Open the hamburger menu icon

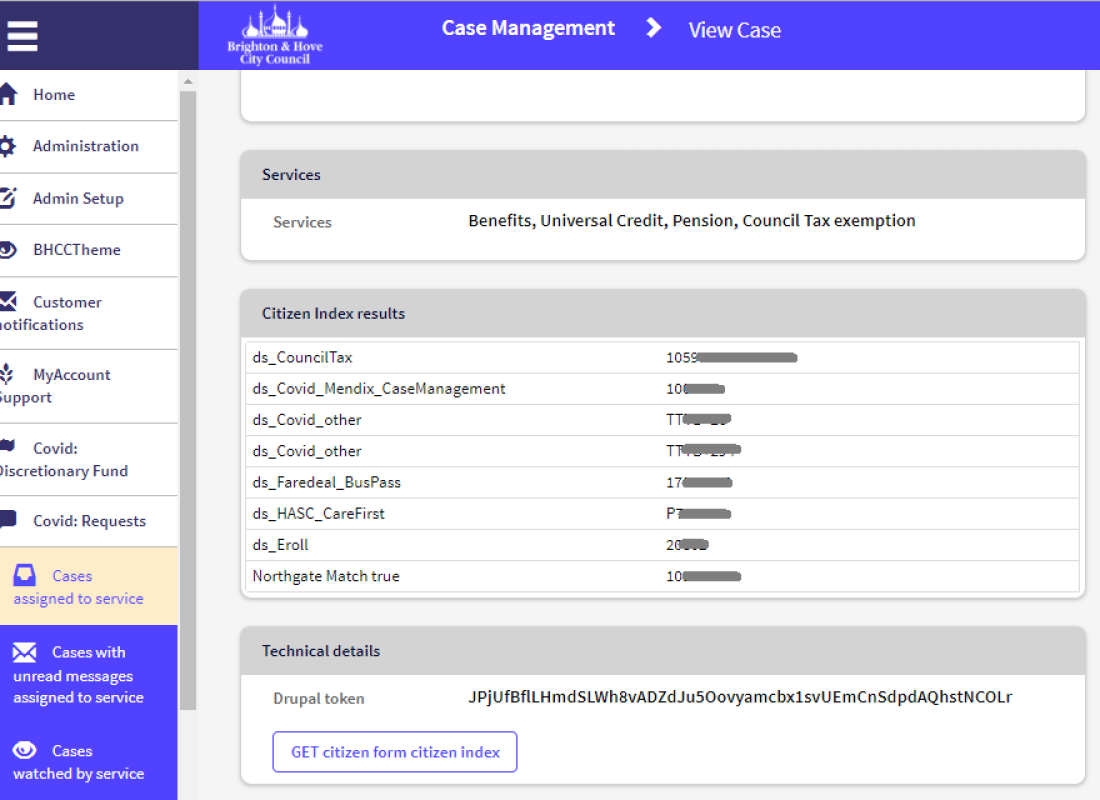tap(22, 36)
